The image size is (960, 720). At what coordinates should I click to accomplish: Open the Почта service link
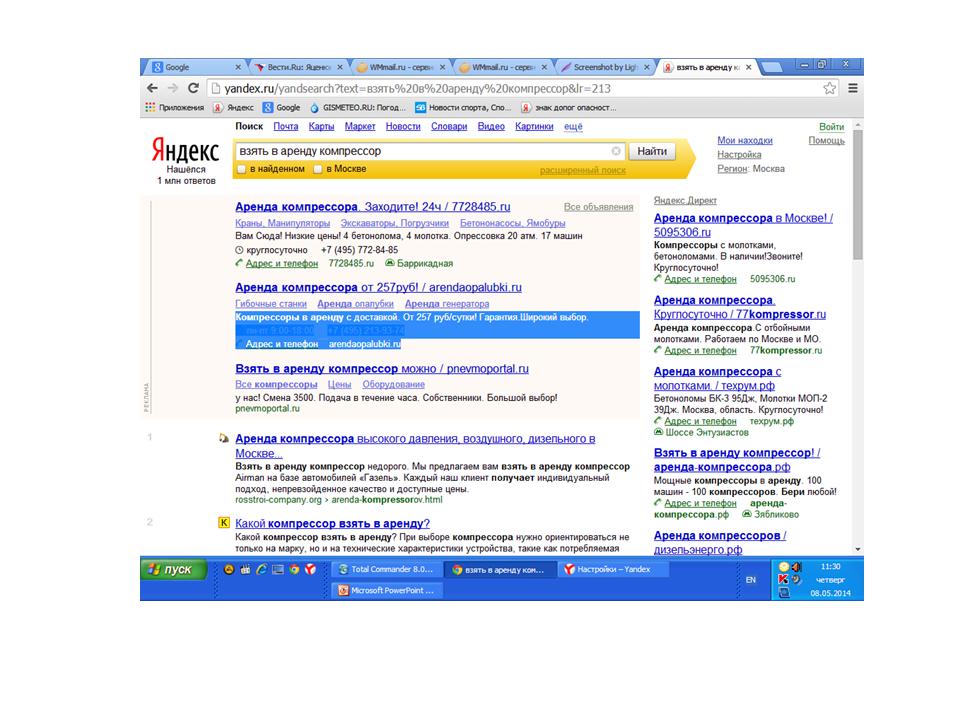(285, 126)
